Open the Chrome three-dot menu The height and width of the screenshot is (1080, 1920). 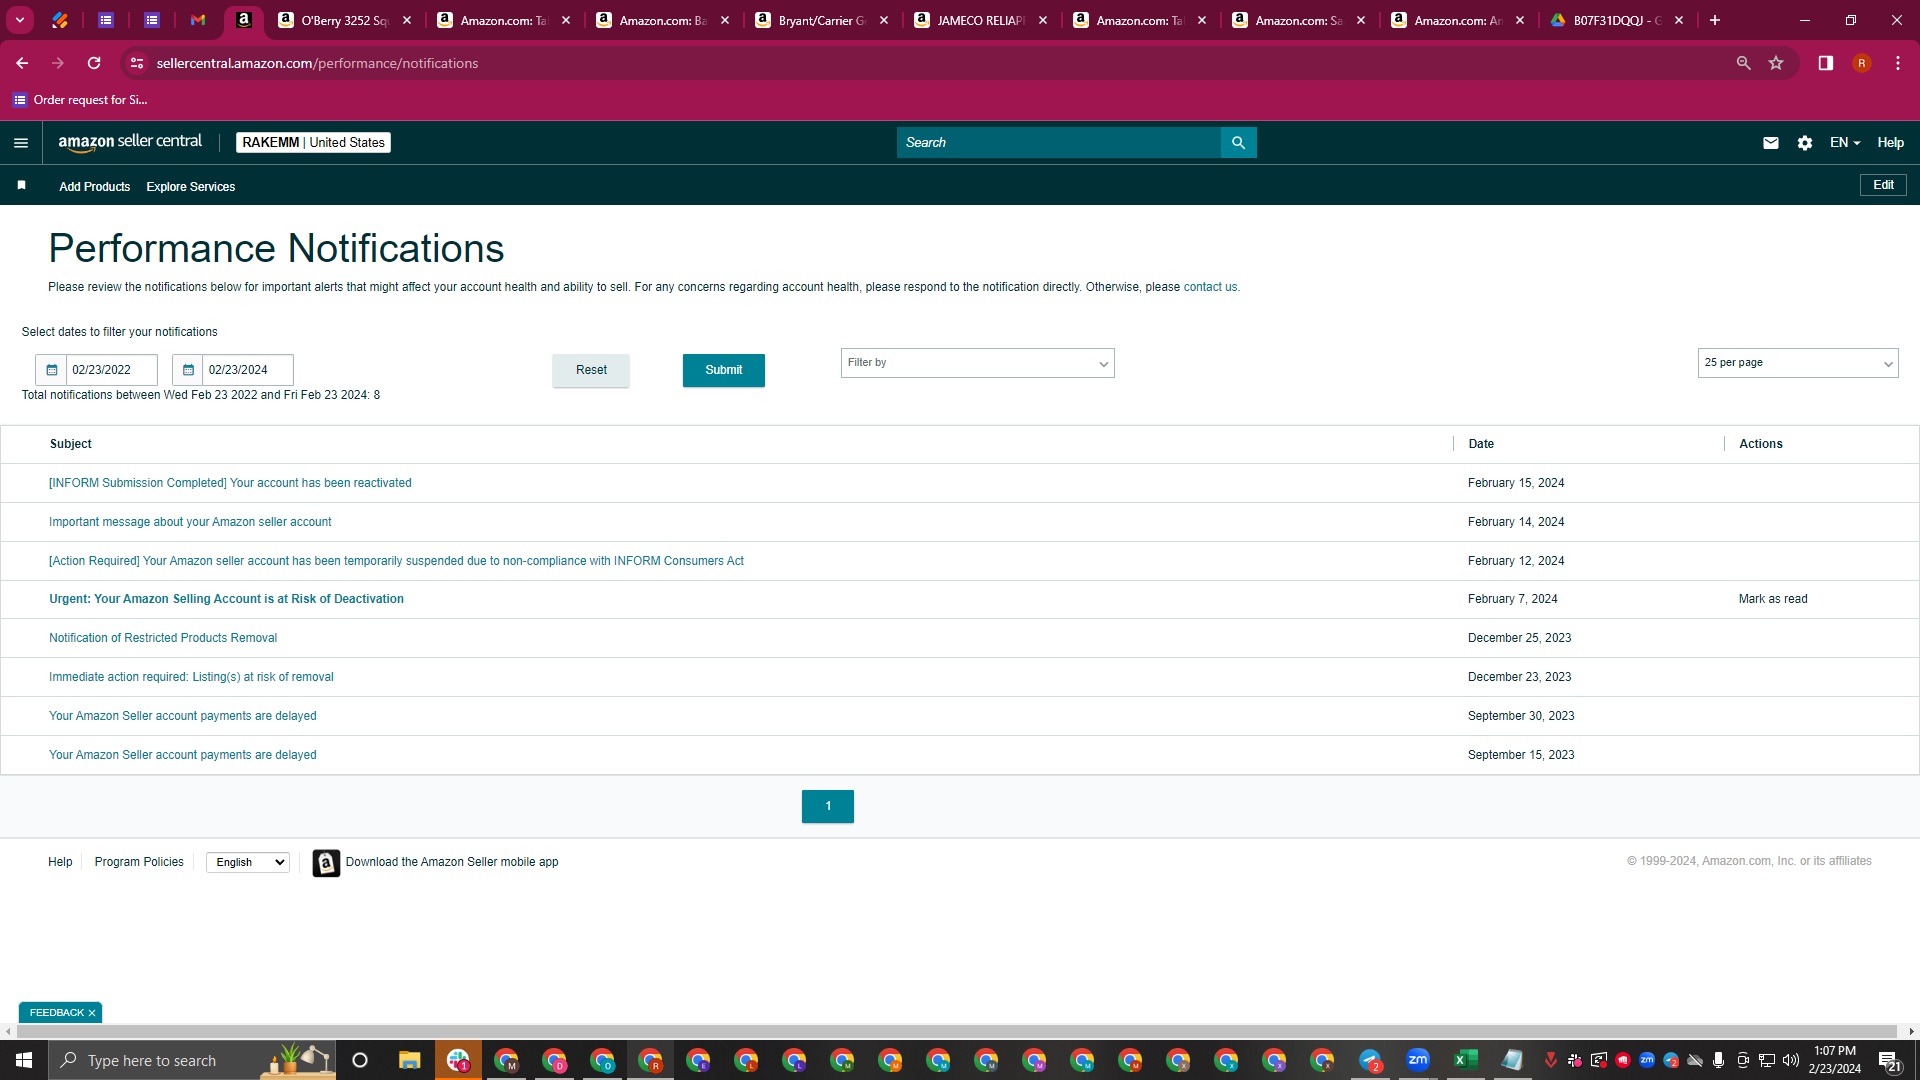coord(1897,63)
